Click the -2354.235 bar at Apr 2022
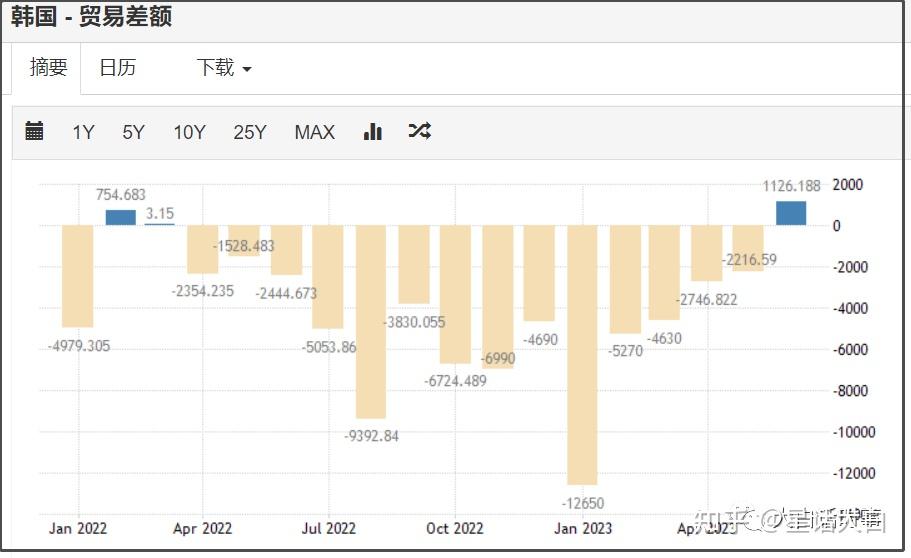This screenshot has width=911, height=558. pyautogui.click(x=203, y=249)
